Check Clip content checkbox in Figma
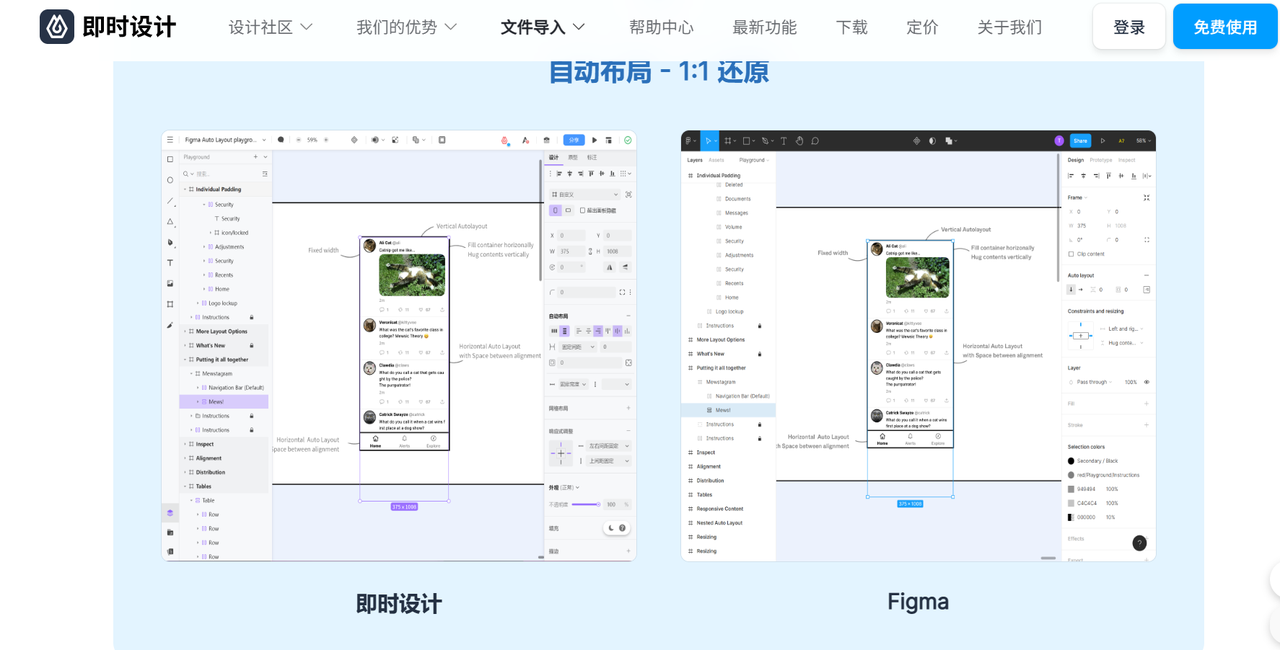Image resolution: width=1280 pixels, height=650 pixels. coord(1072,254)
